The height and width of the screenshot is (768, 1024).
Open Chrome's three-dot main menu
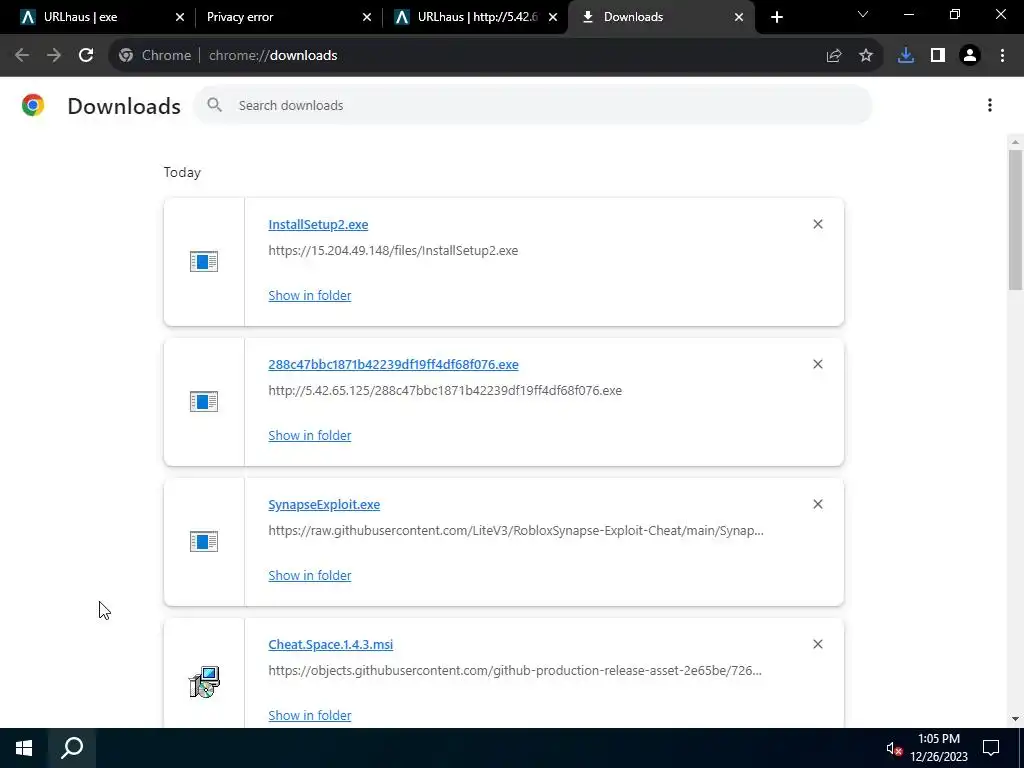tap(1002, 56)
